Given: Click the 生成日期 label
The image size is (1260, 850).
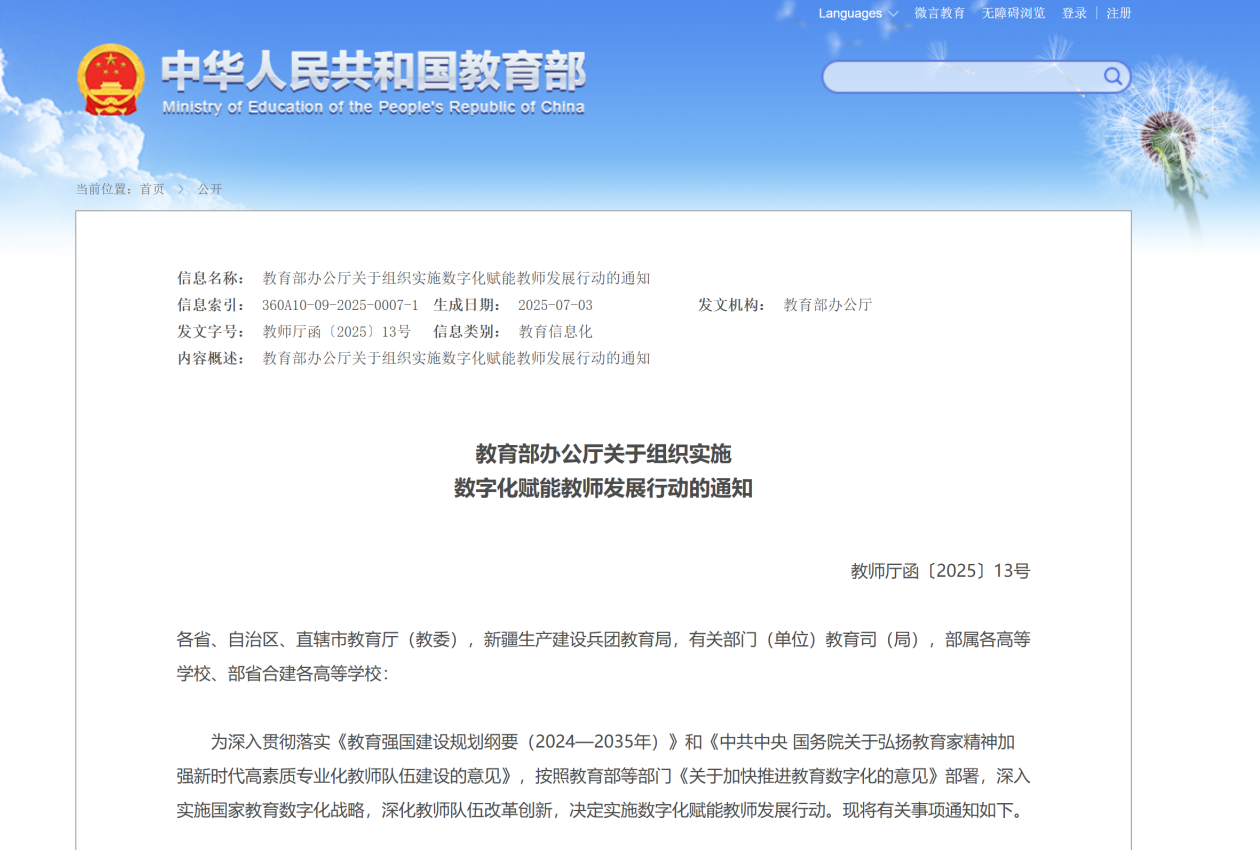Looking at the screenshot, I should tap(467, 305).
